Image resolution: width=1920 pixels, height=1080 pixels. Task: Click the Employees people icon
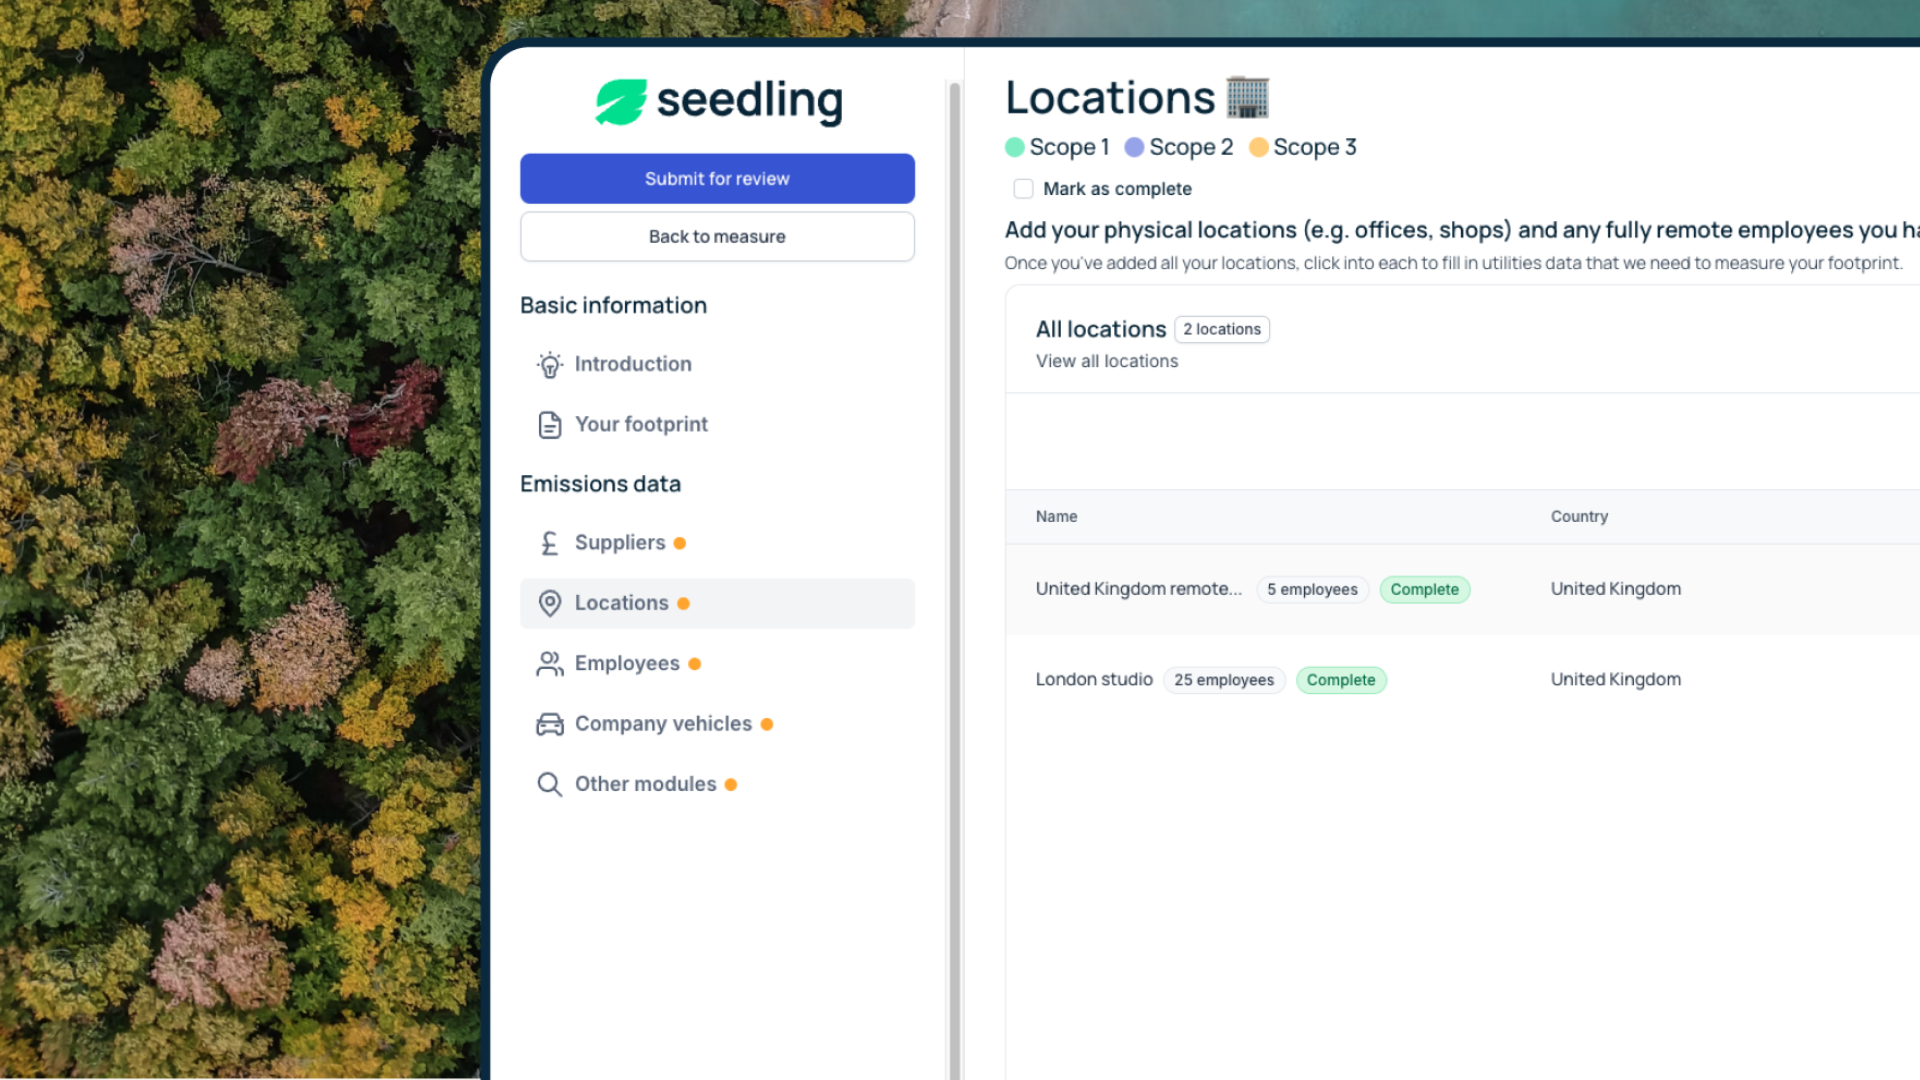point(549,664)
